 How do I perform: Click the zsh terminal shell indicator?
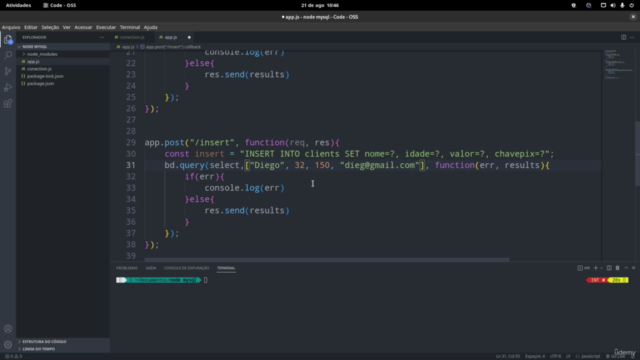[584, 268]
